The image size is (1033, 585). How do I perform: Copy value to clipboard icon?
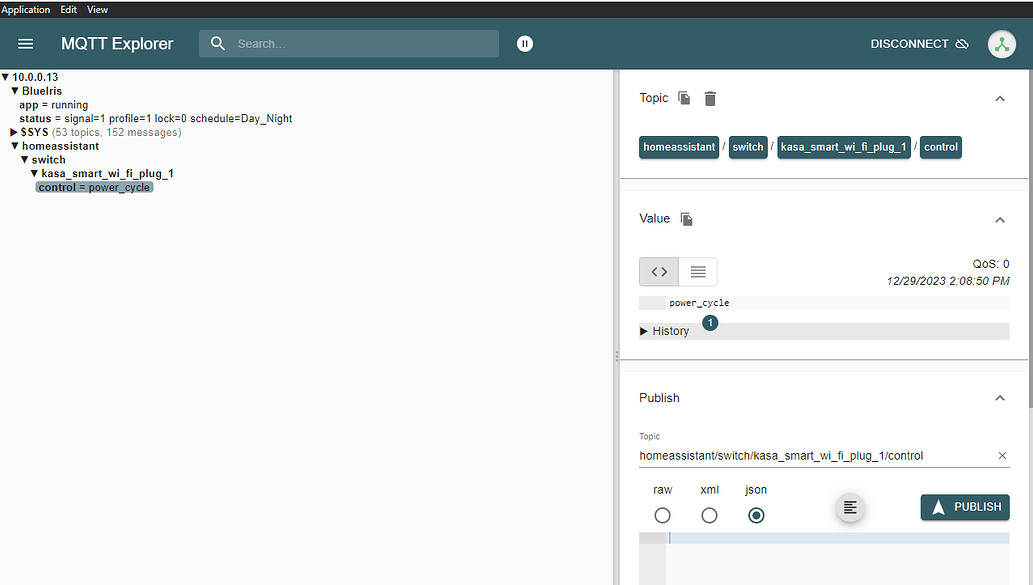click(x=686, y=219)
